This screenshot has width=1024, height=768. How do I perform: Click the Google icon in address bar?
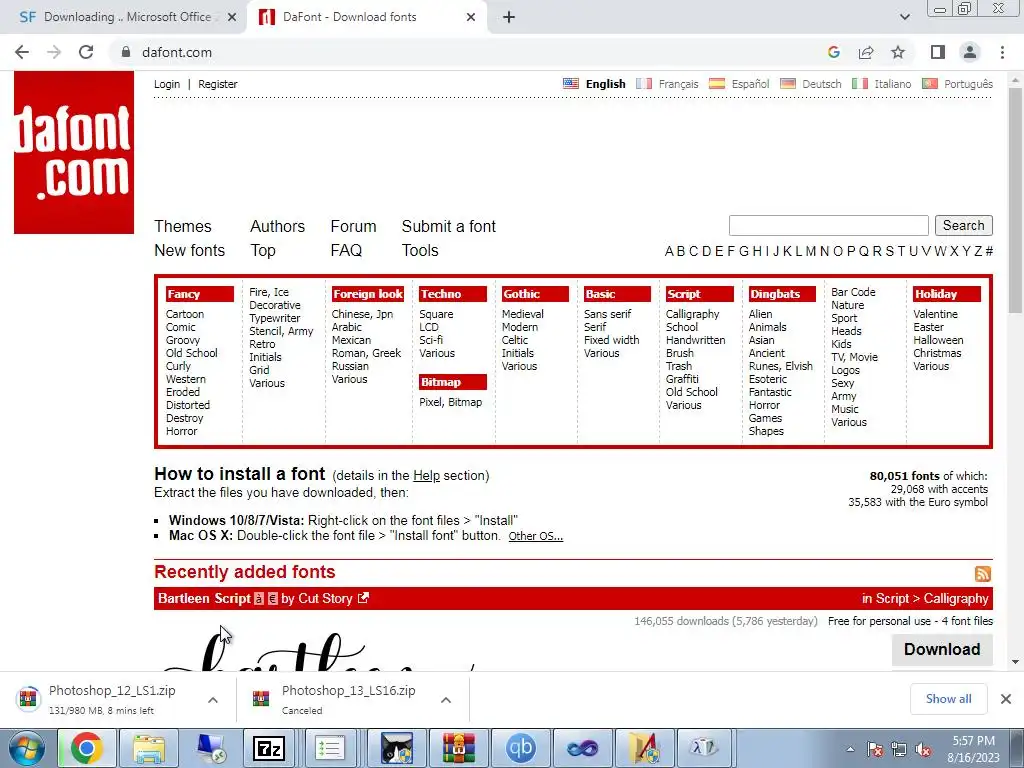pyautogui.click(x=833, y=52)
